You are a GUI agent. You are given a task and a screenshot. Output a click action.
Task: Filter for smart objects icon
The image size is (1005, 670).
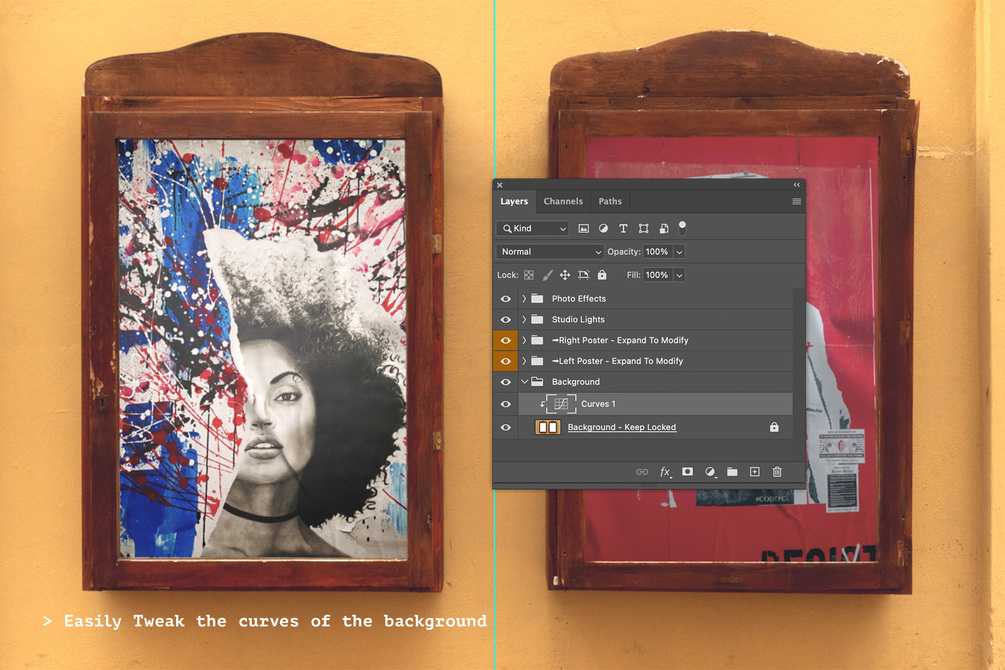664,228
